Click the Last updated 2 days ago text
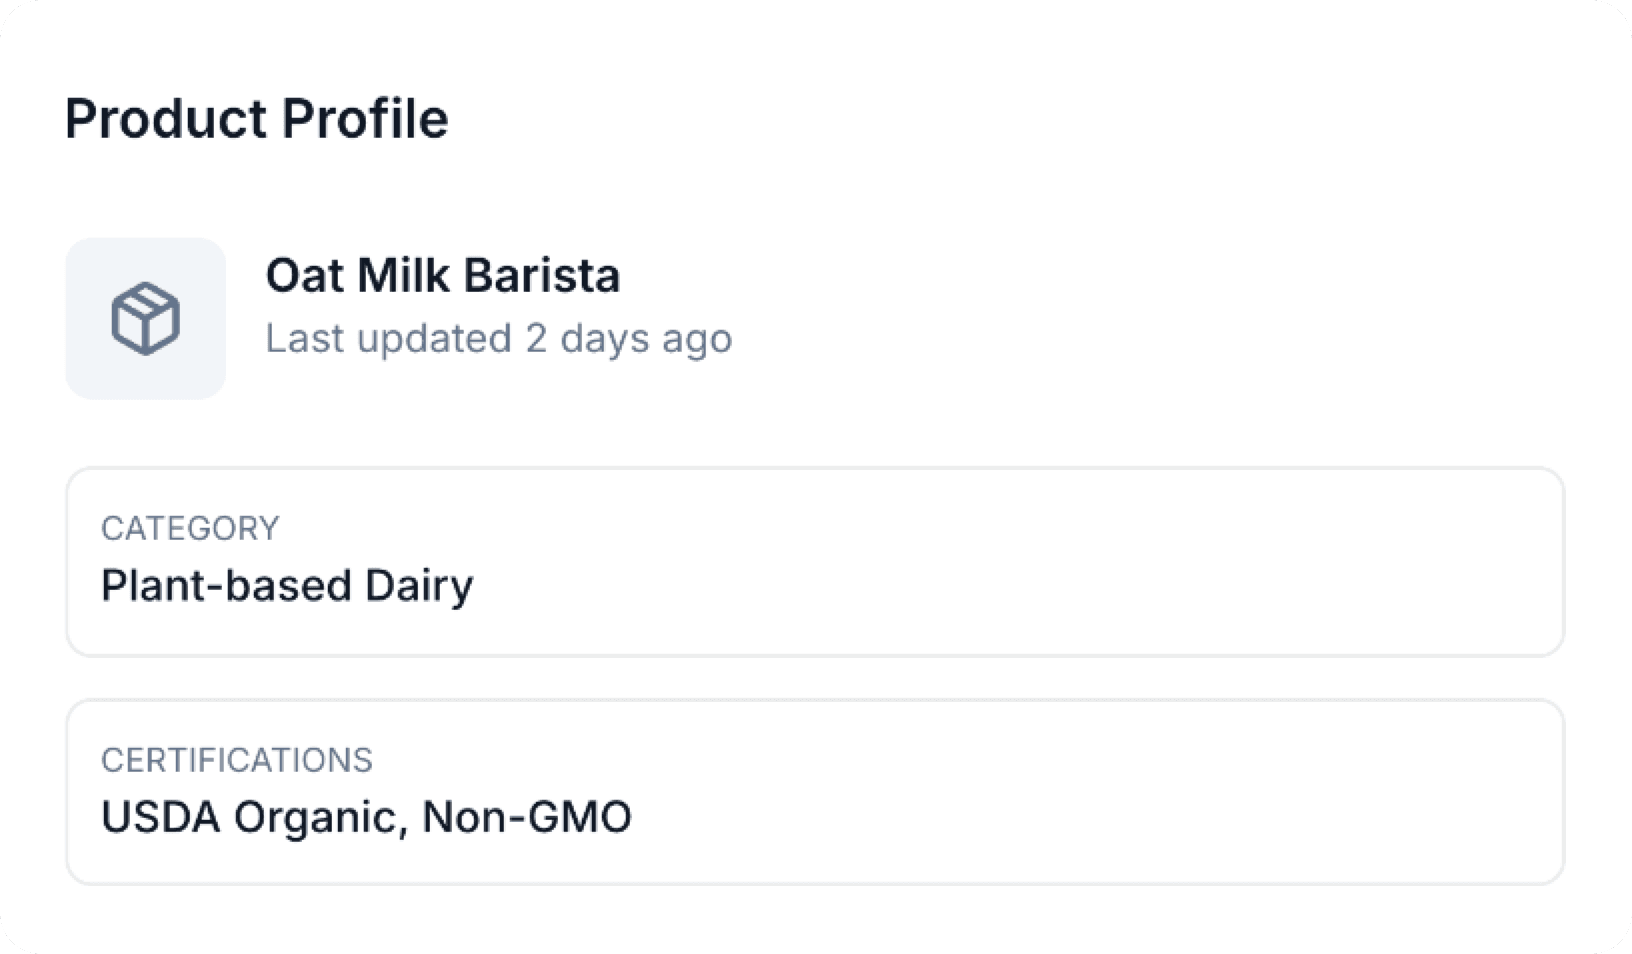Screen dimensions: 1632x954 (x=498, y=338)
